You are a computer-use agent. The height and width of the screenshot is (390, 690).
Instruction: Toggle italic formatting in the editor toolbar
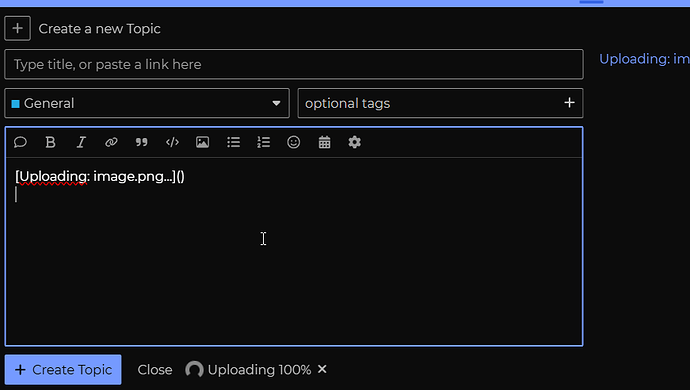point(81,142)
